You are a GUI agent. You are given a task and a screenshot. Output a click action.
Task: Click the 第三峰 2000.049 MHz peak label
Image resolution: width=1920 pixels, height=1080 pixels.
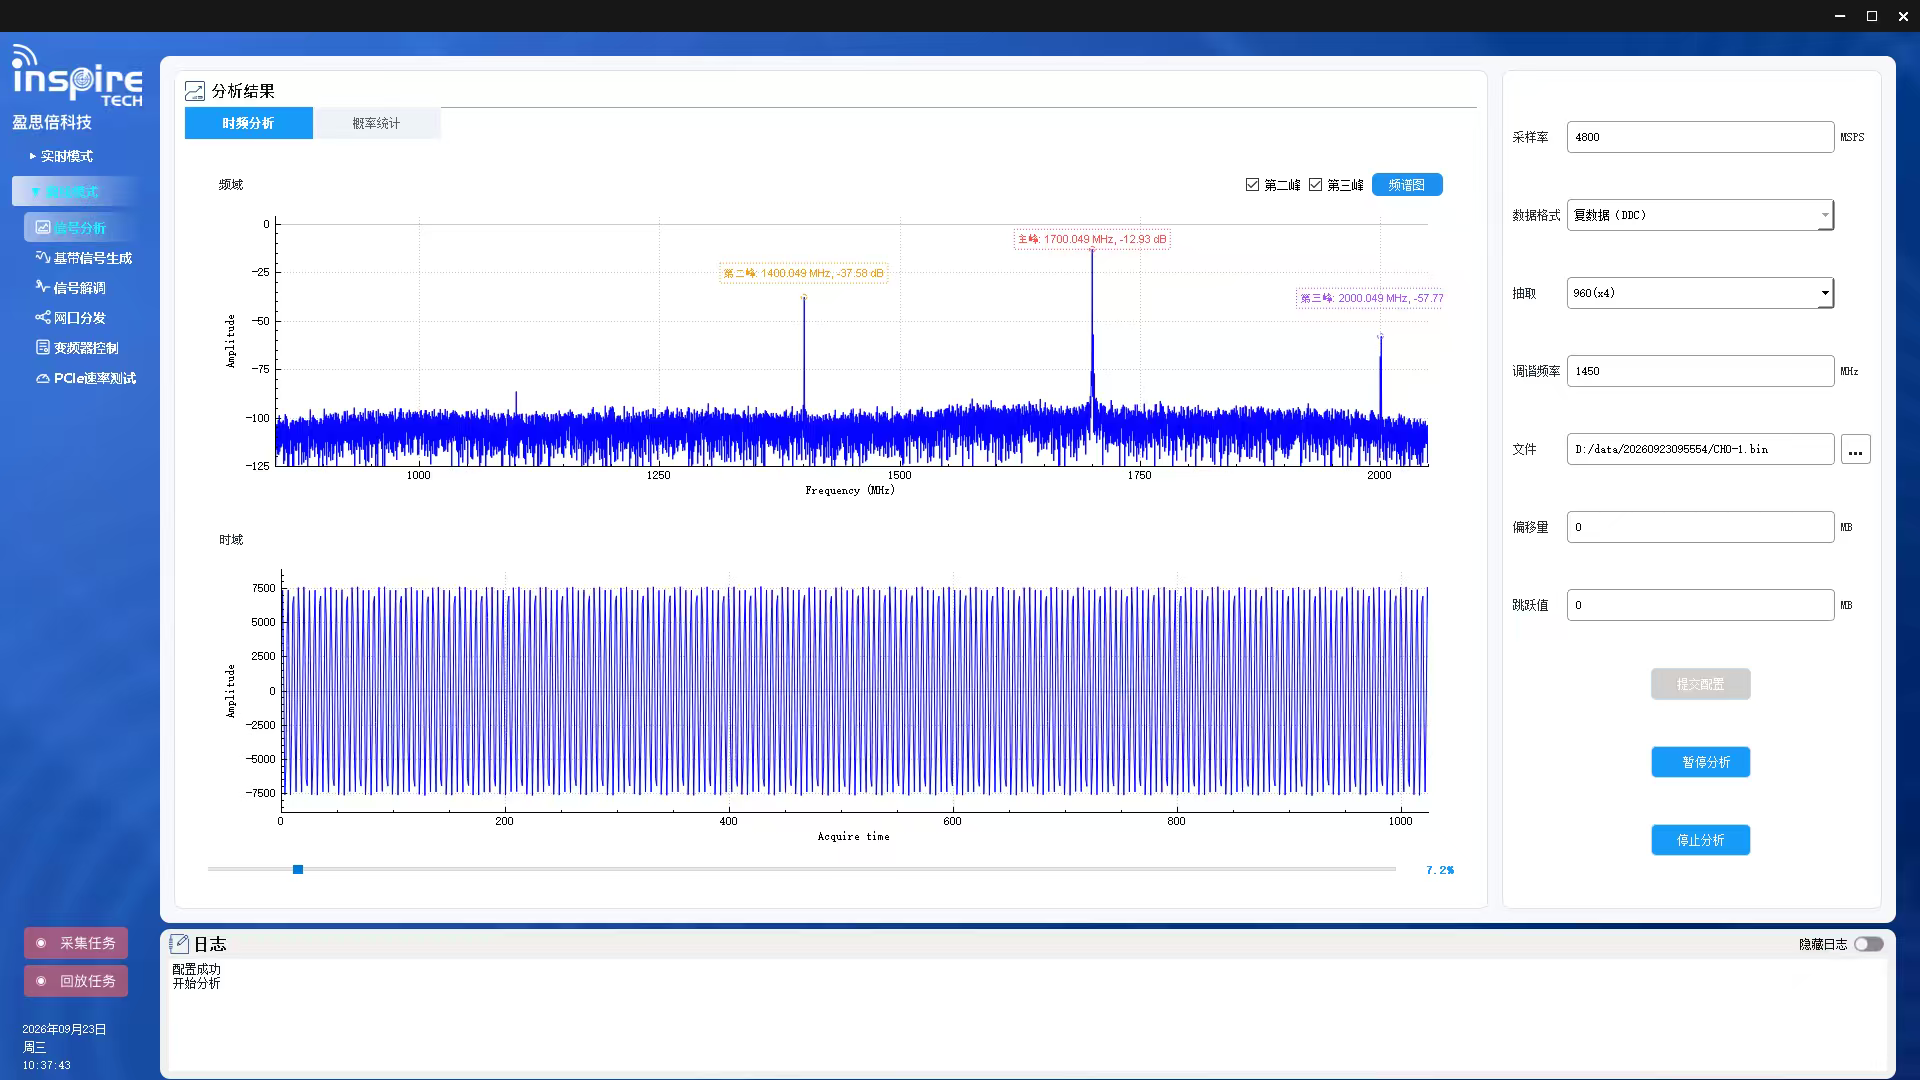pyautogui.click(x=1371, y=298)
